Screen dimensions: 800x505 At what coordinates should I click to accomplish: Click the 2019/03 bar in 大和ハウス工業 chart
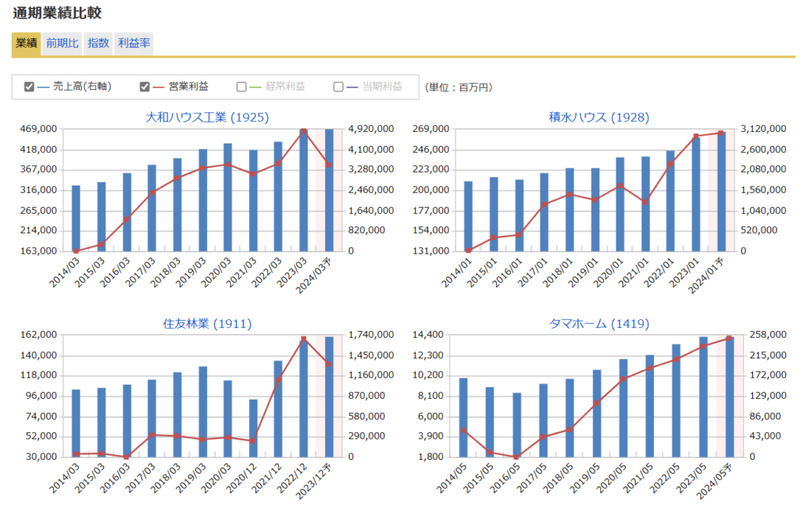tap(203, 200)
